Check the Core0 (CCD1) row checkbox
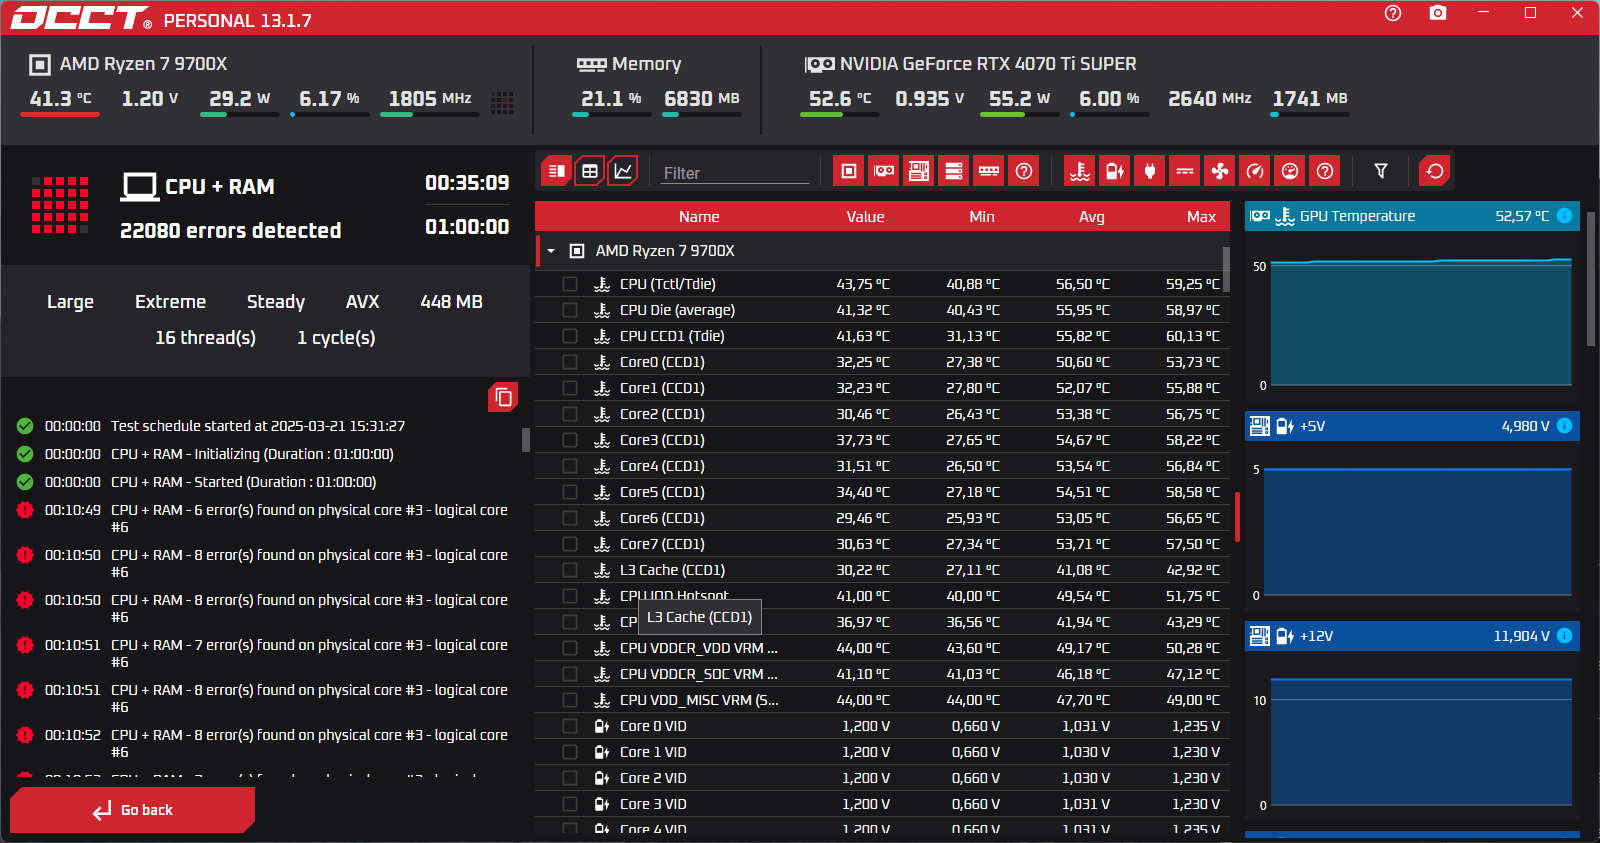The height and width of the screenshot is (843, 1600). (570, 362)
